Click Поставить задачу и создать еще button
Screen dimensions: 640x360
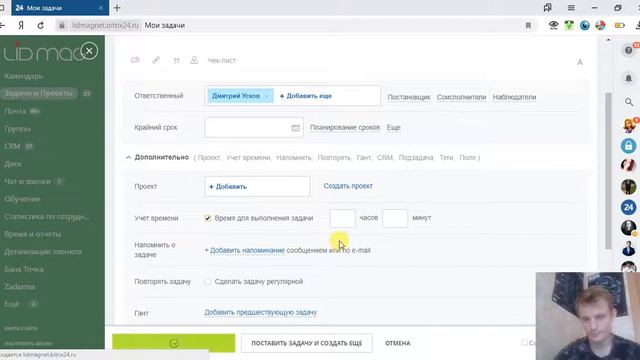pos(307,343)
